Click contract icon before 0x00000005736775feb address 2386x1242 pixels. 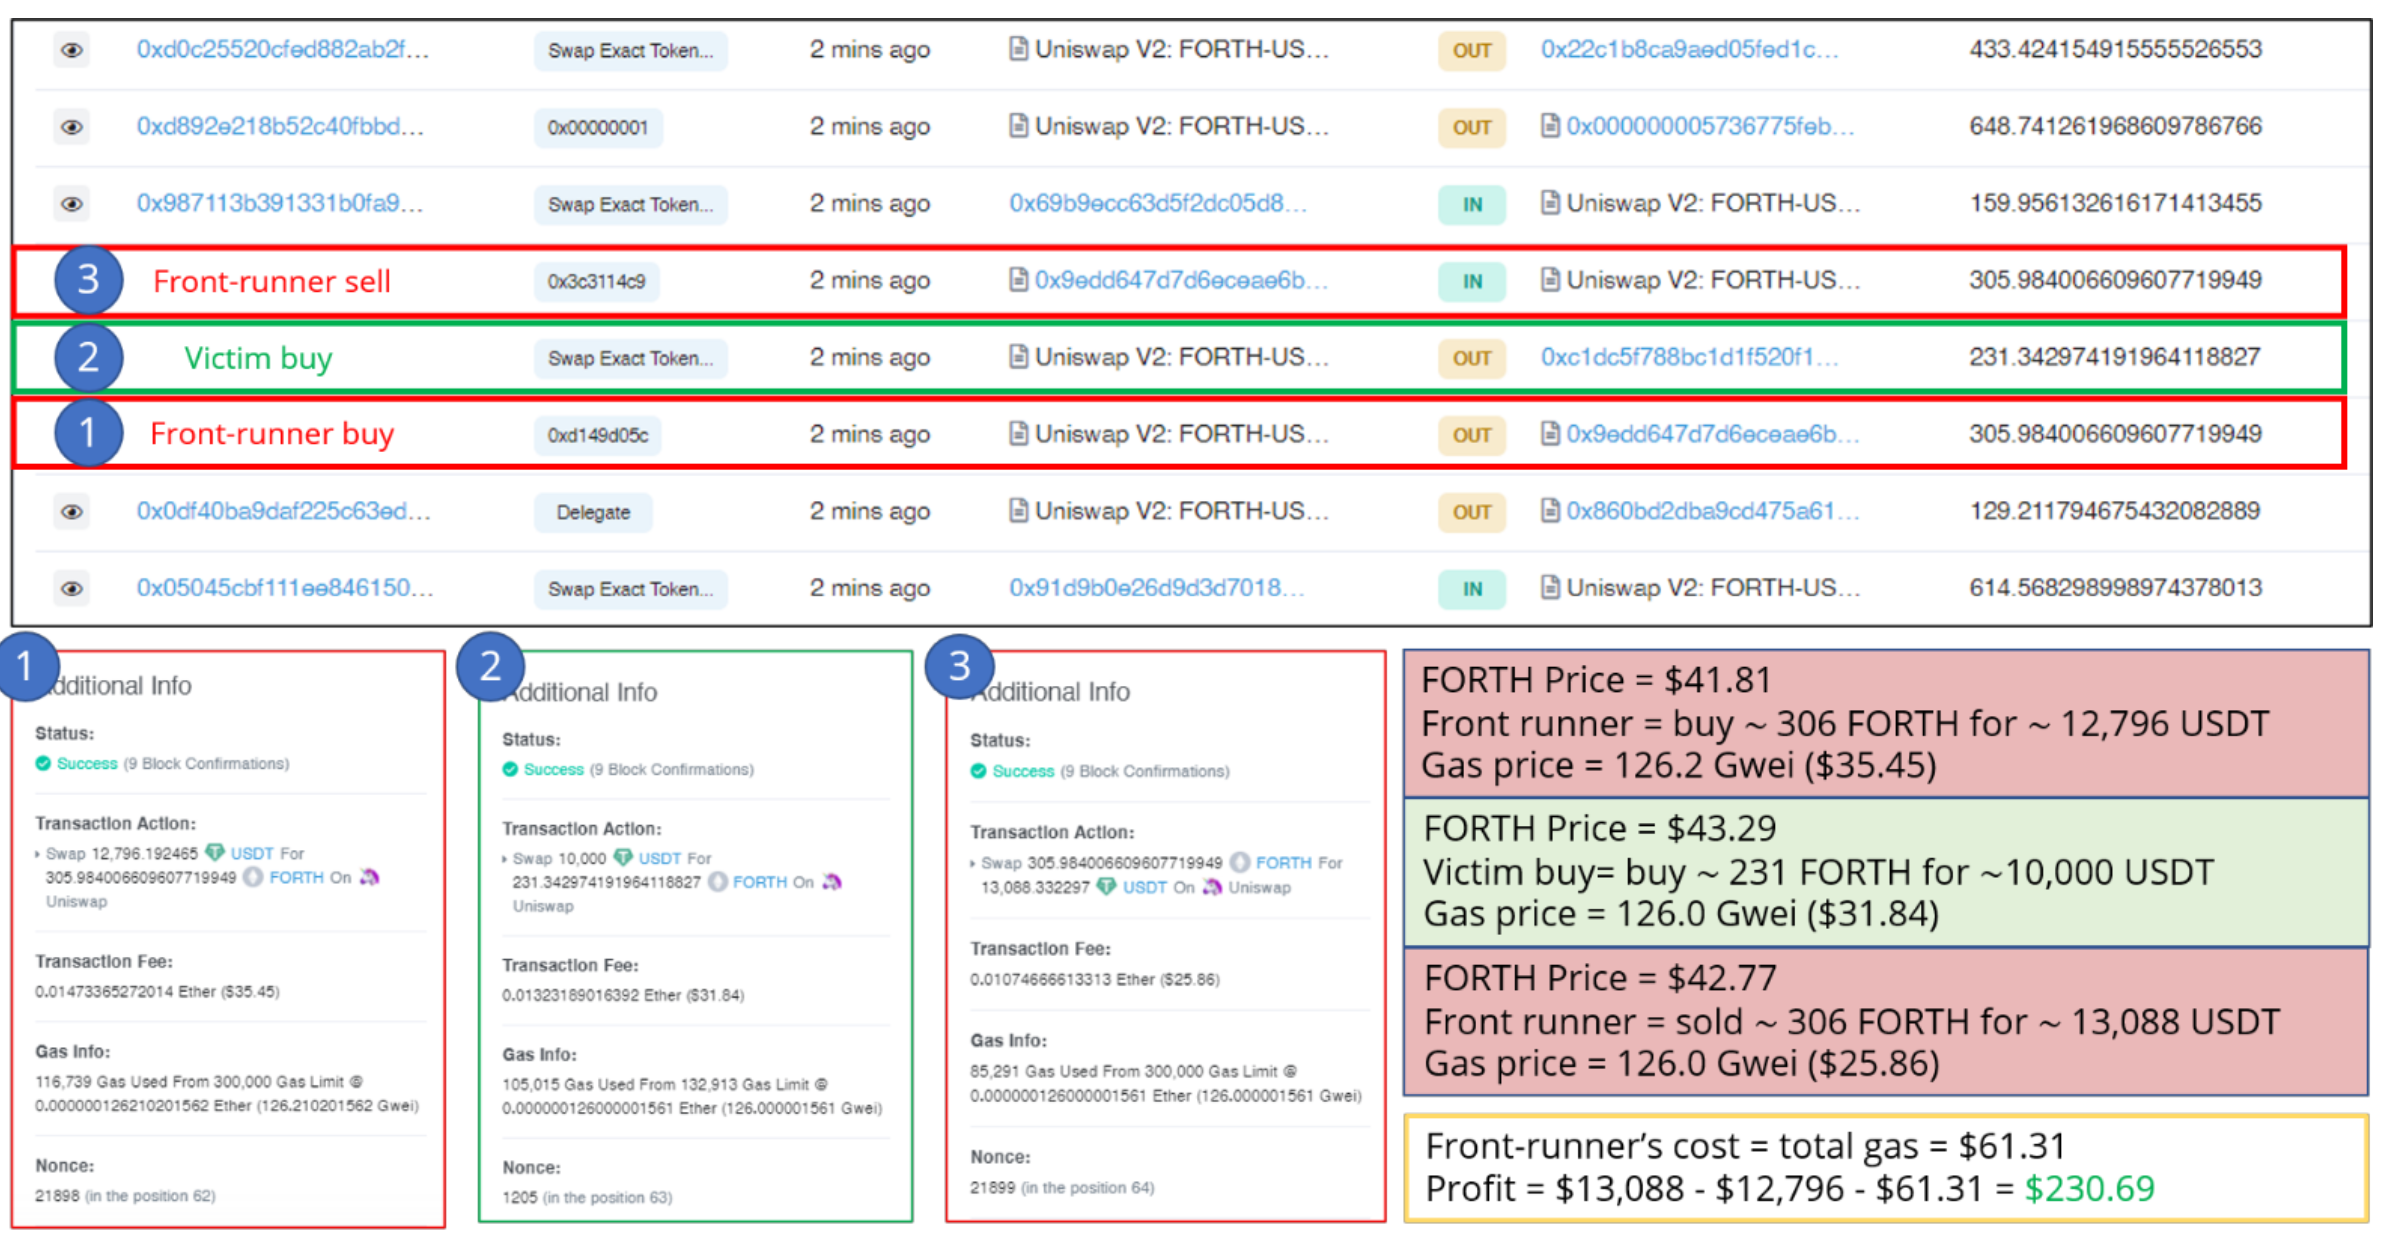pos(1550,126)
